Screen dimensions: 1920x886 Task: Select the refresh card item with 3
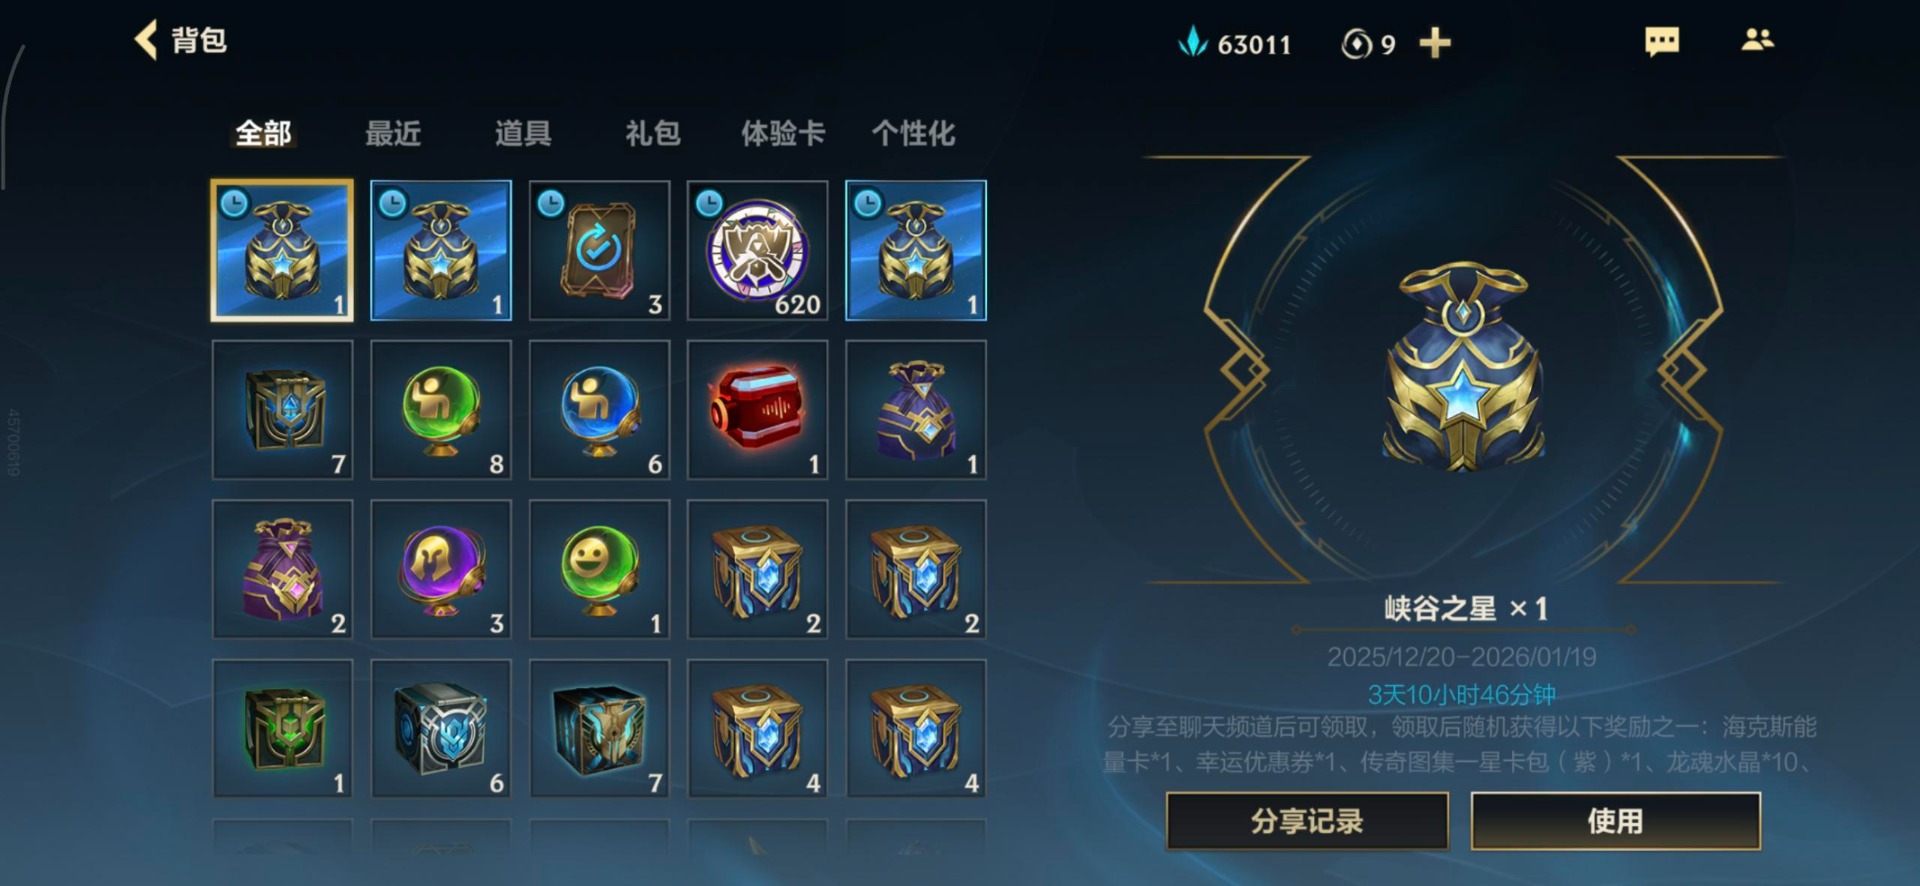599,250
